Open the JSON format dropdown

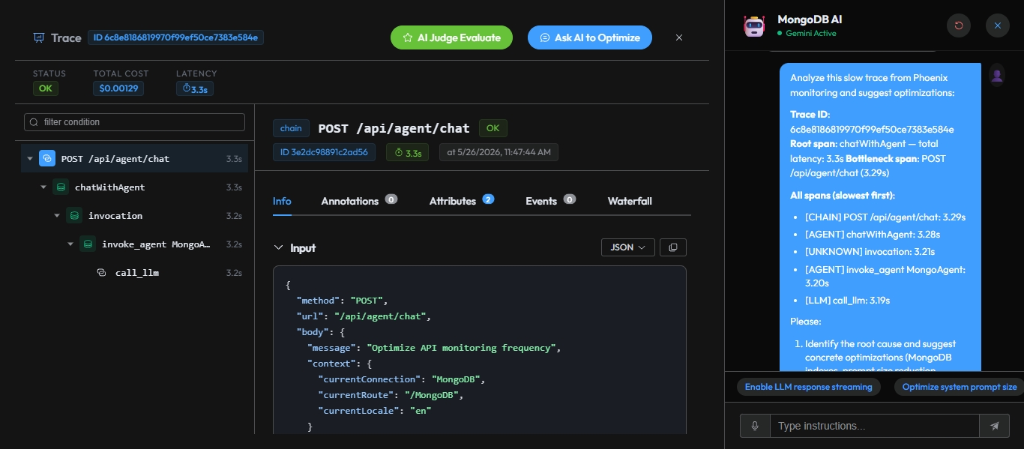click(x=628, y=247)
